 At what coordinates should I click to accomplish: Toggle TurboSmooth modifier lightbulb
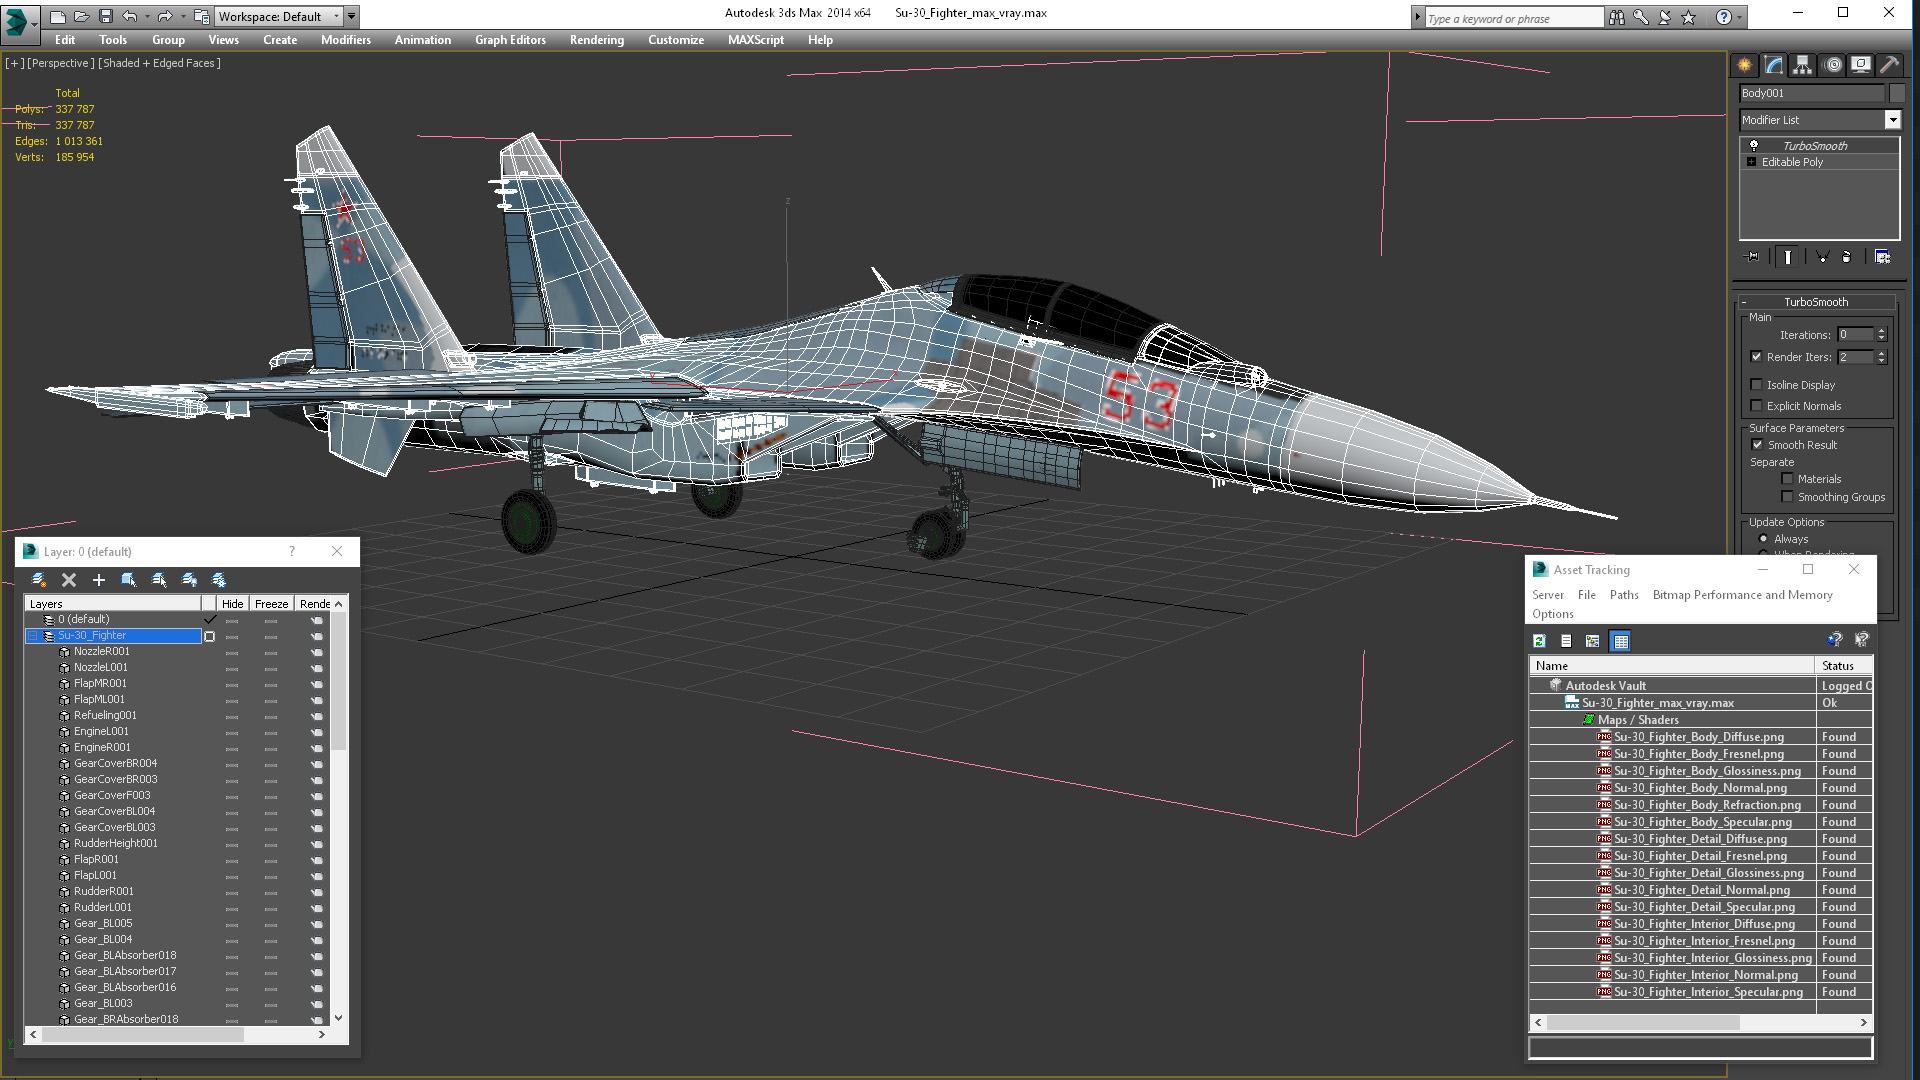1753,146
